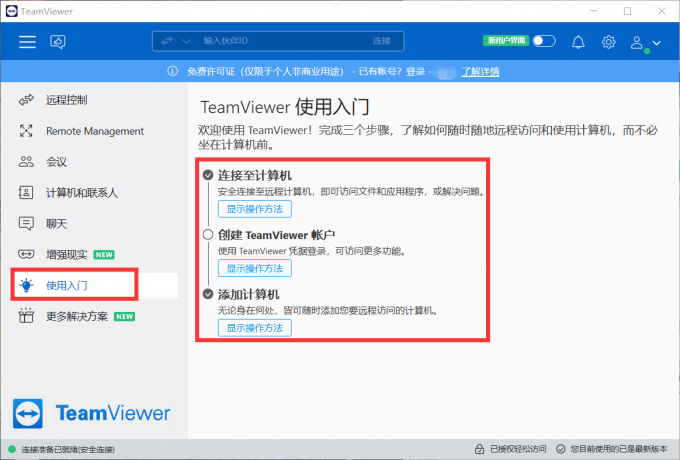The image size is (680, 460).
Task: Click 显示操作方法 under 创建 TeamViewer 帐户
Action: click(255, 268)
